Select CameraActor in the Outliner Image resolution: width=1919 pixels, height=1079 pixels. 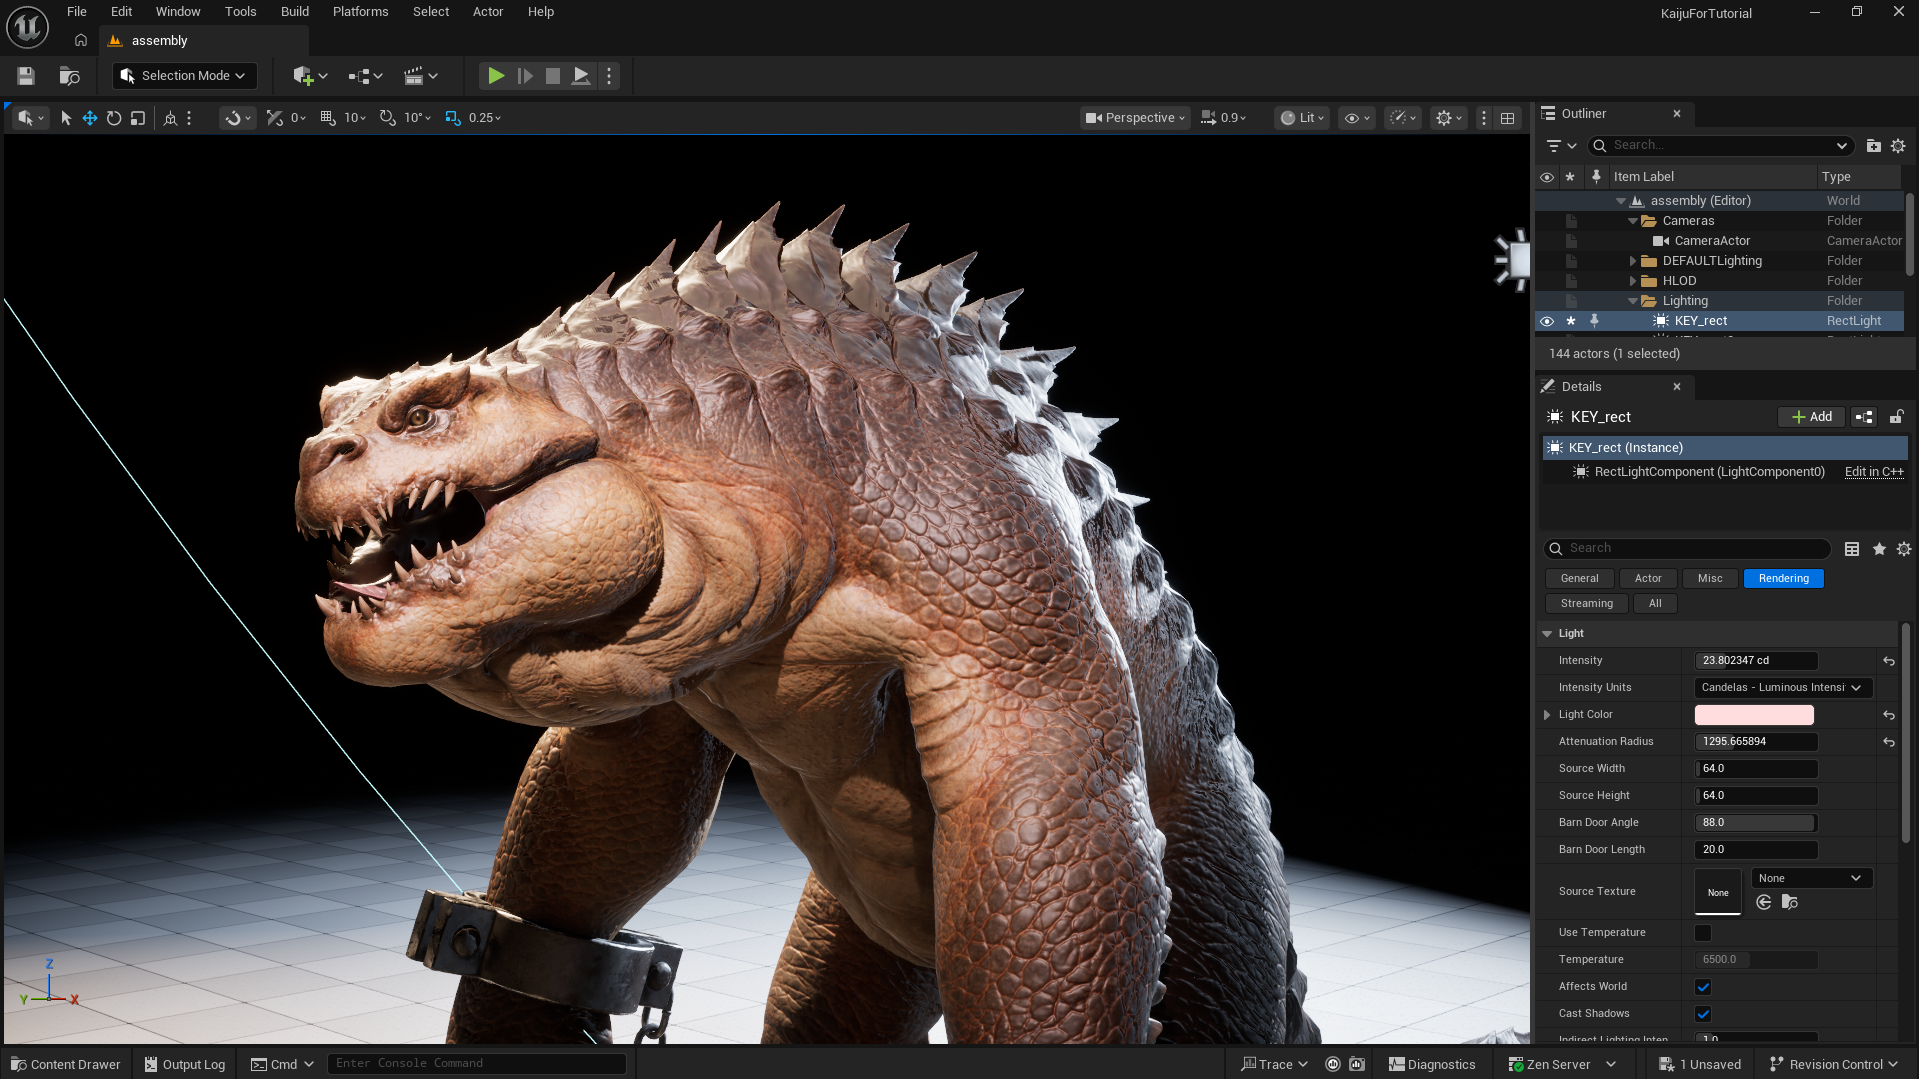click(x=1712, y=241)
